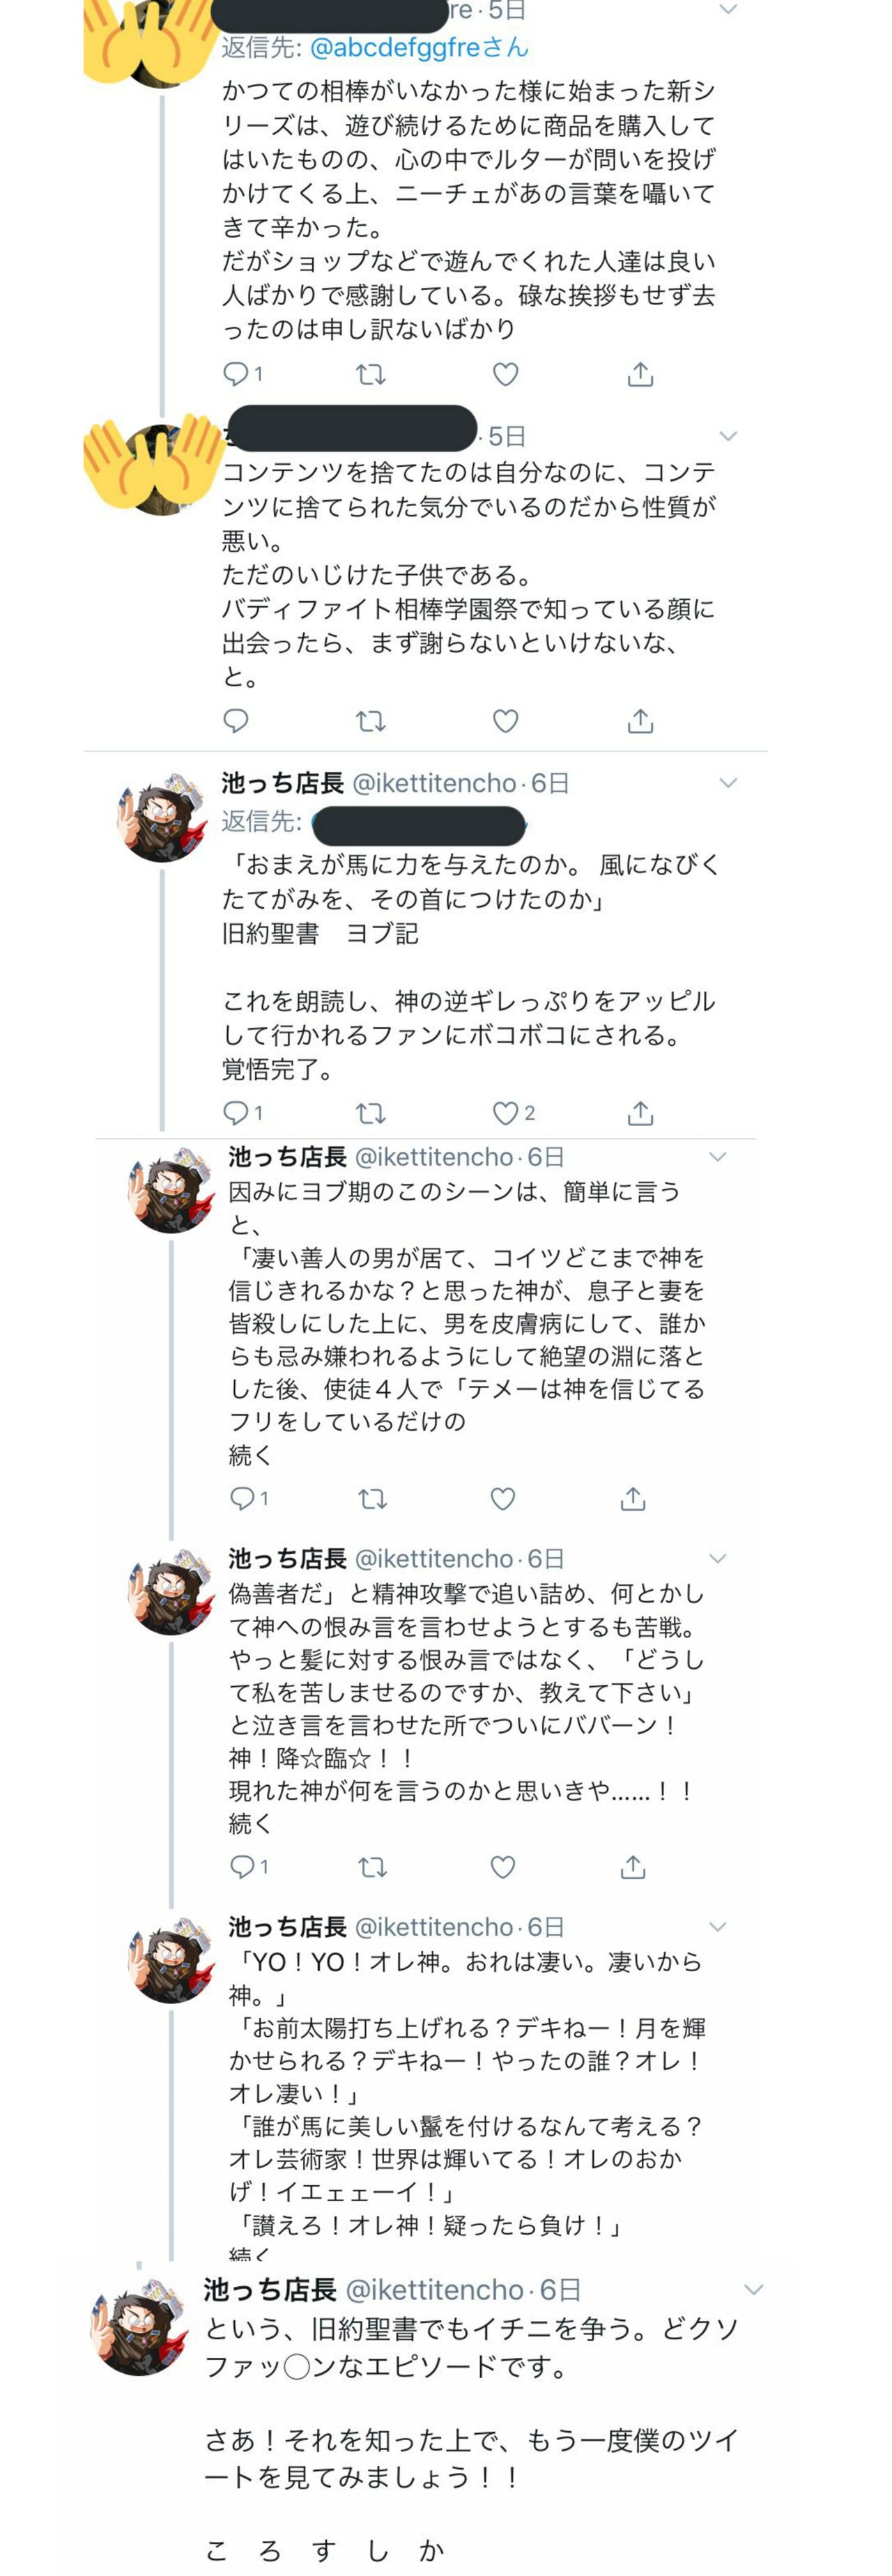Retweet the 因みにヨブ期 tweet
The height and width of the screenshot is (2576, 892).
373,1498
